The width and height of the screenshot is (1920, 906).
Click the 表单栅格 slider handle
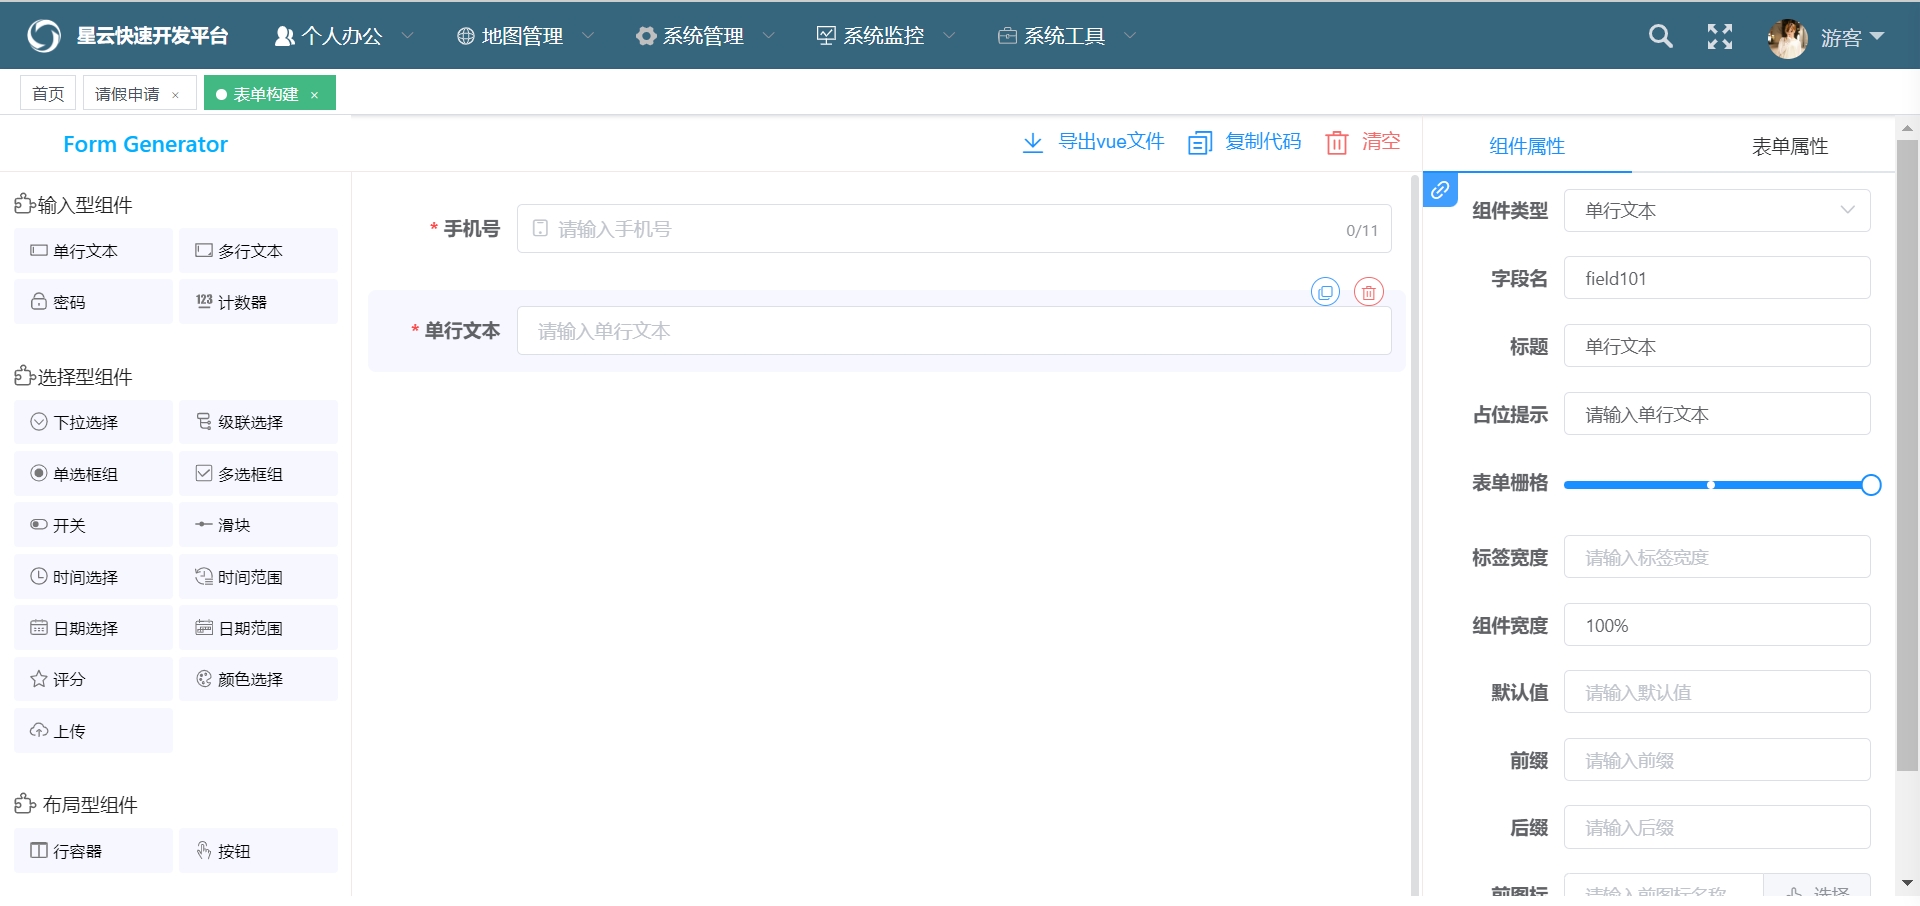[1871, 485]
